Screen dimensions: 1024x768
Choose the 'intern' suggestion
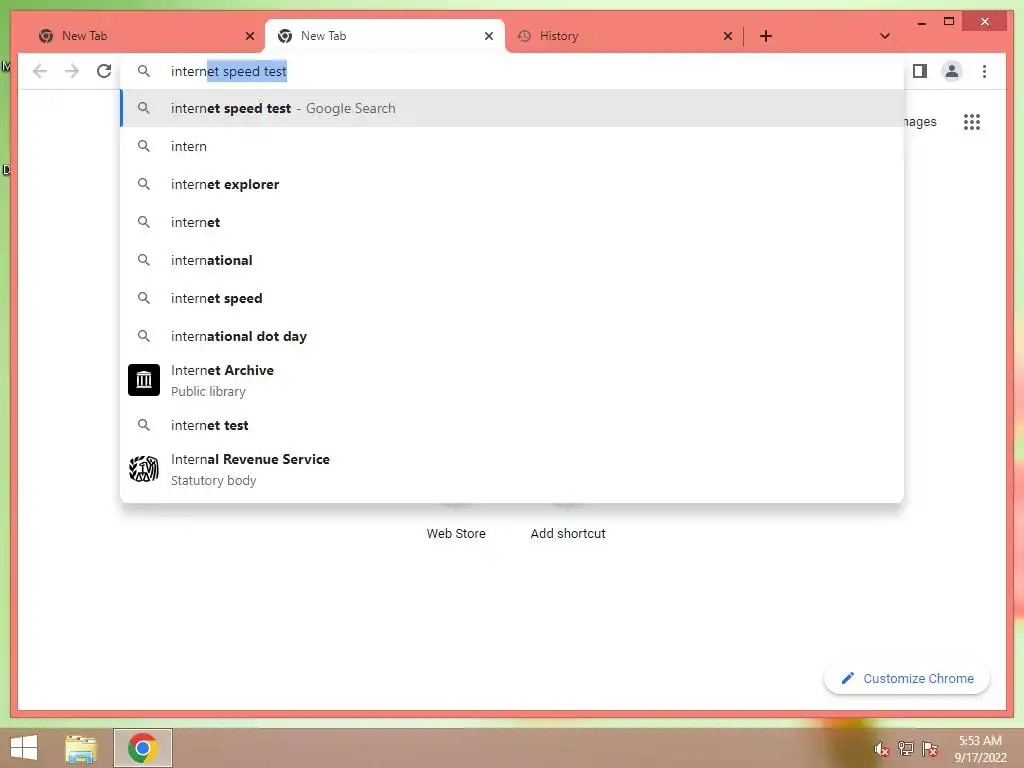(512, 146)
